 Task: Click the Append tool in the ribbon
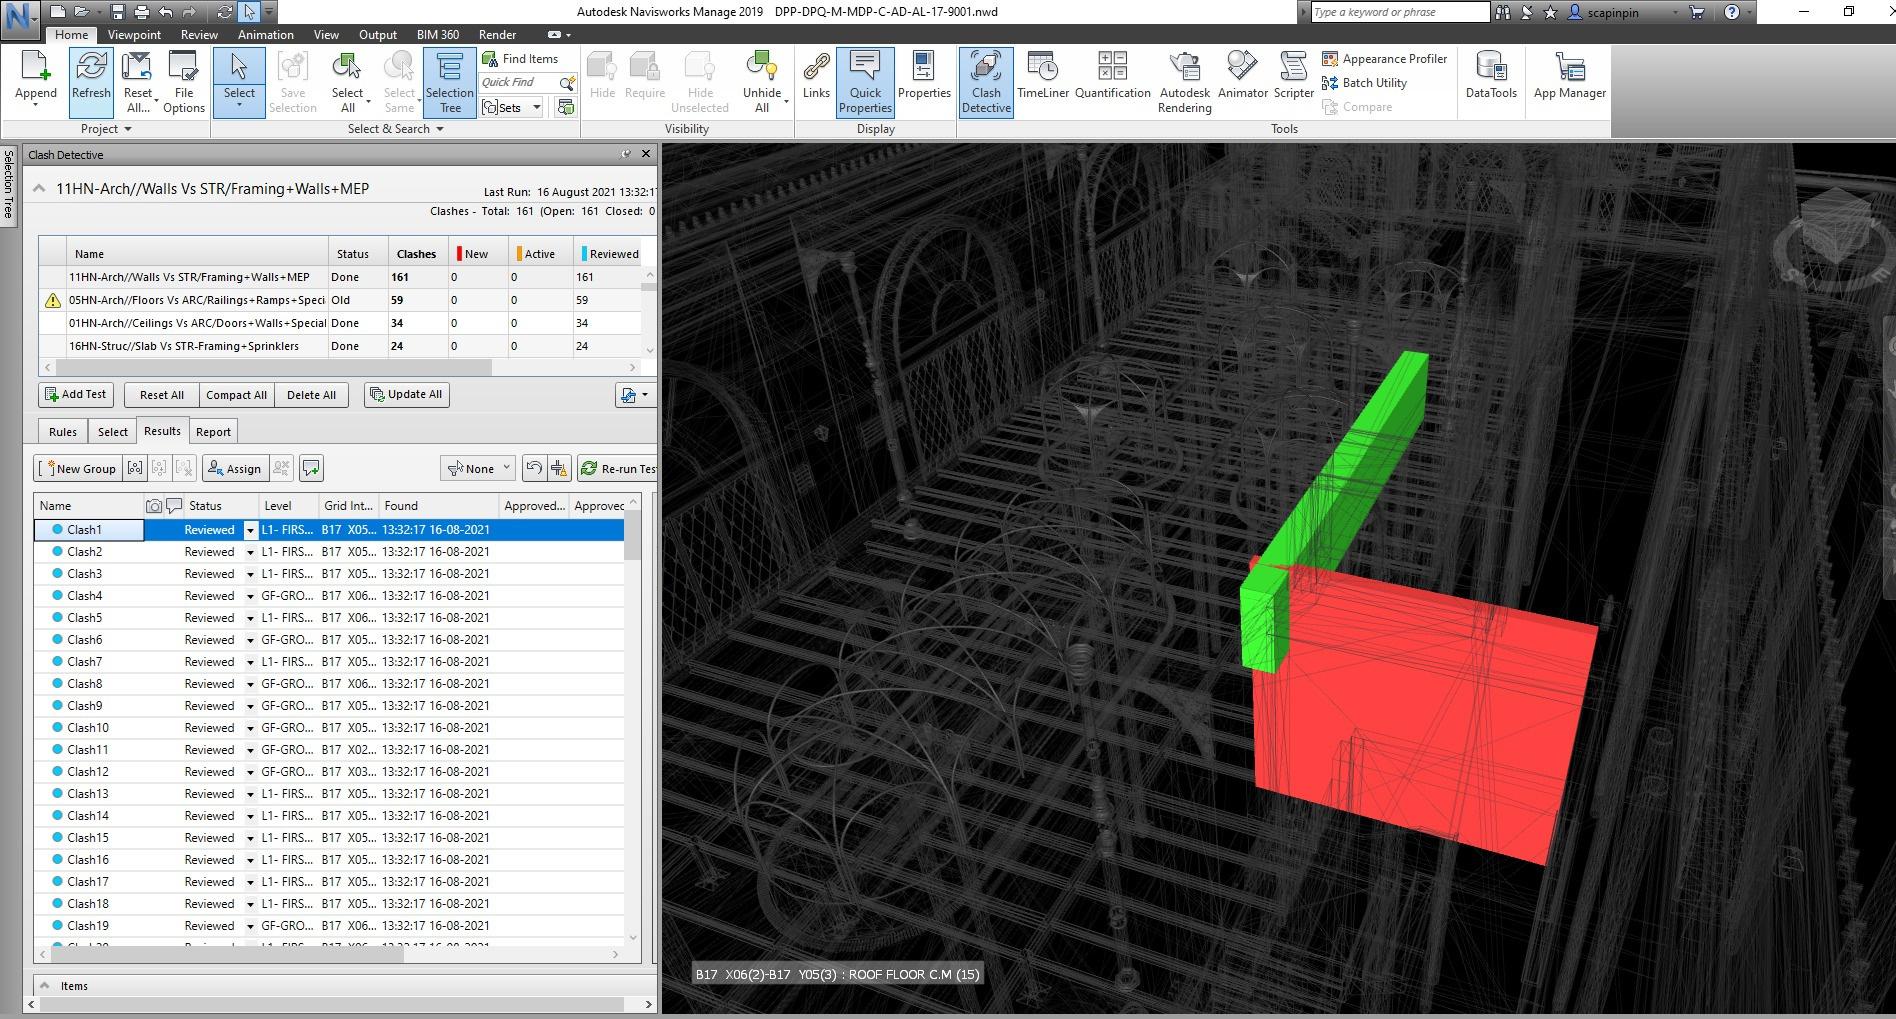click(x=35, y=80)
